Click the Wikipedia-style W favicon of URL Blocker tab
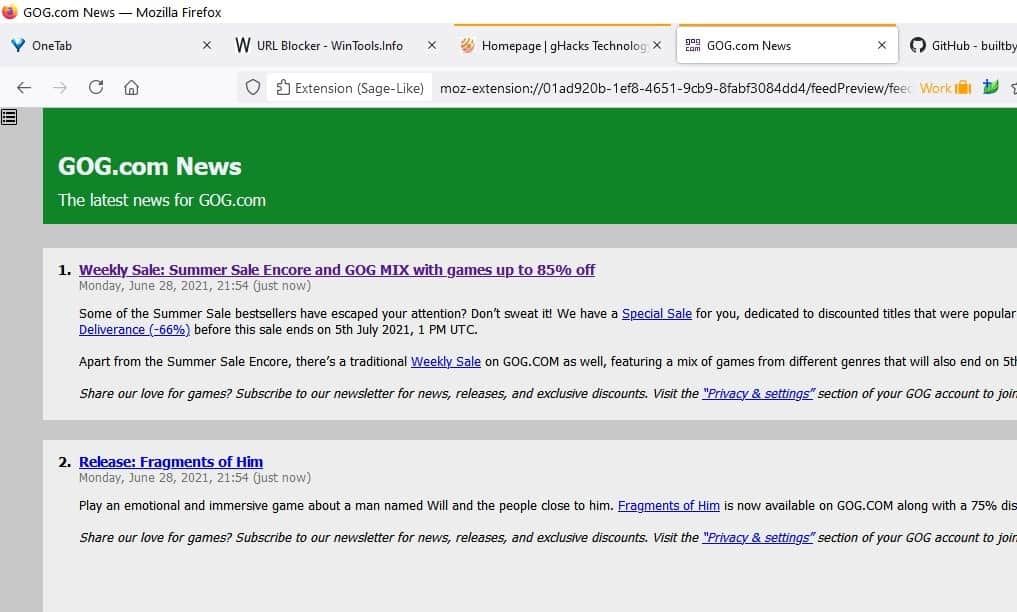Image resolution: width=1017 pixels, height=612 pixels. point(243,45)
